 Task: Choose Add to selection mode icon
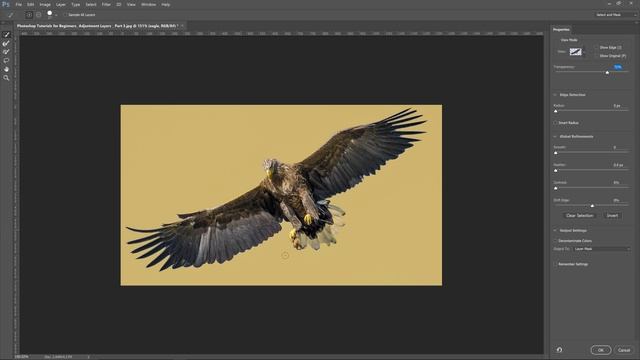point(29,15)
